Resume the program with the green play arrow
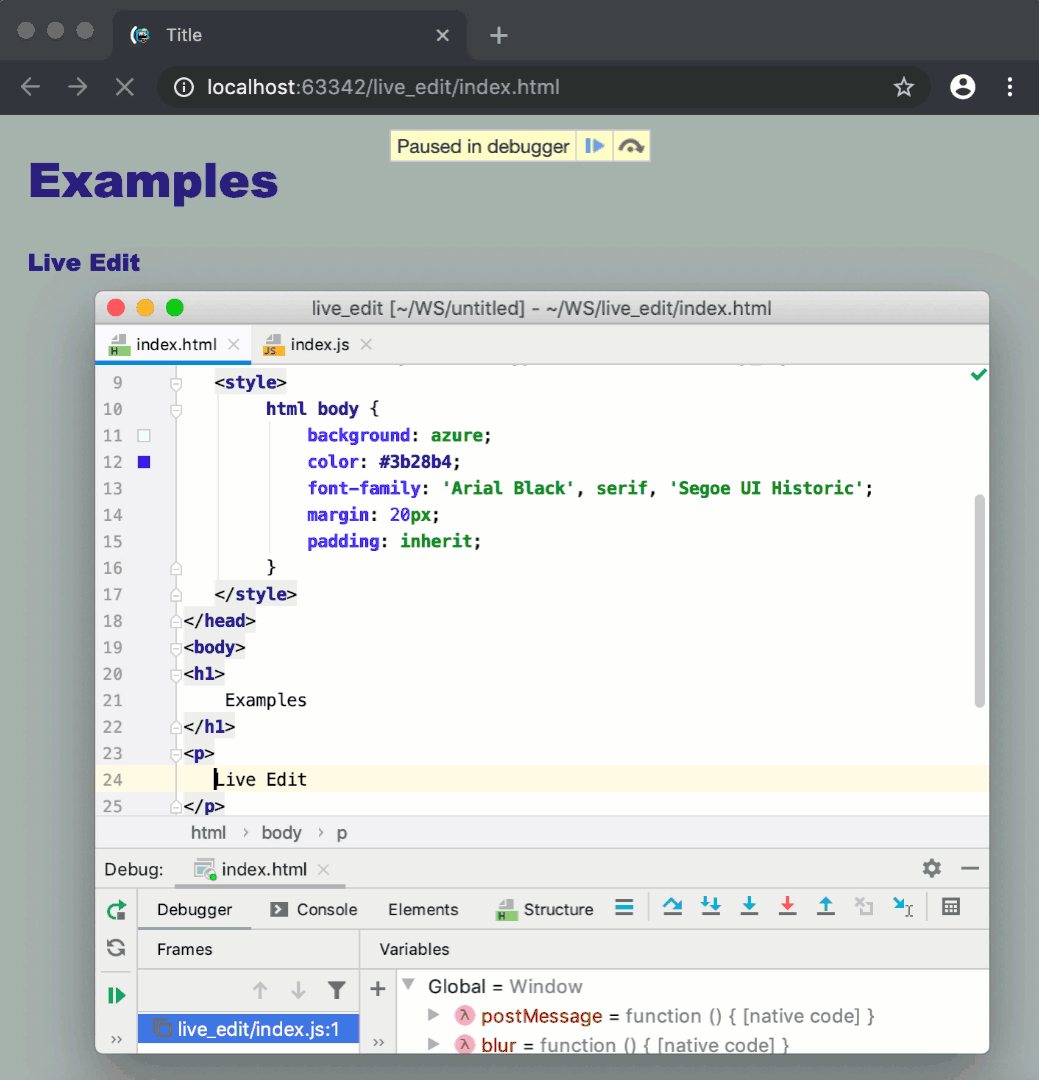 [x=115, y=994]
